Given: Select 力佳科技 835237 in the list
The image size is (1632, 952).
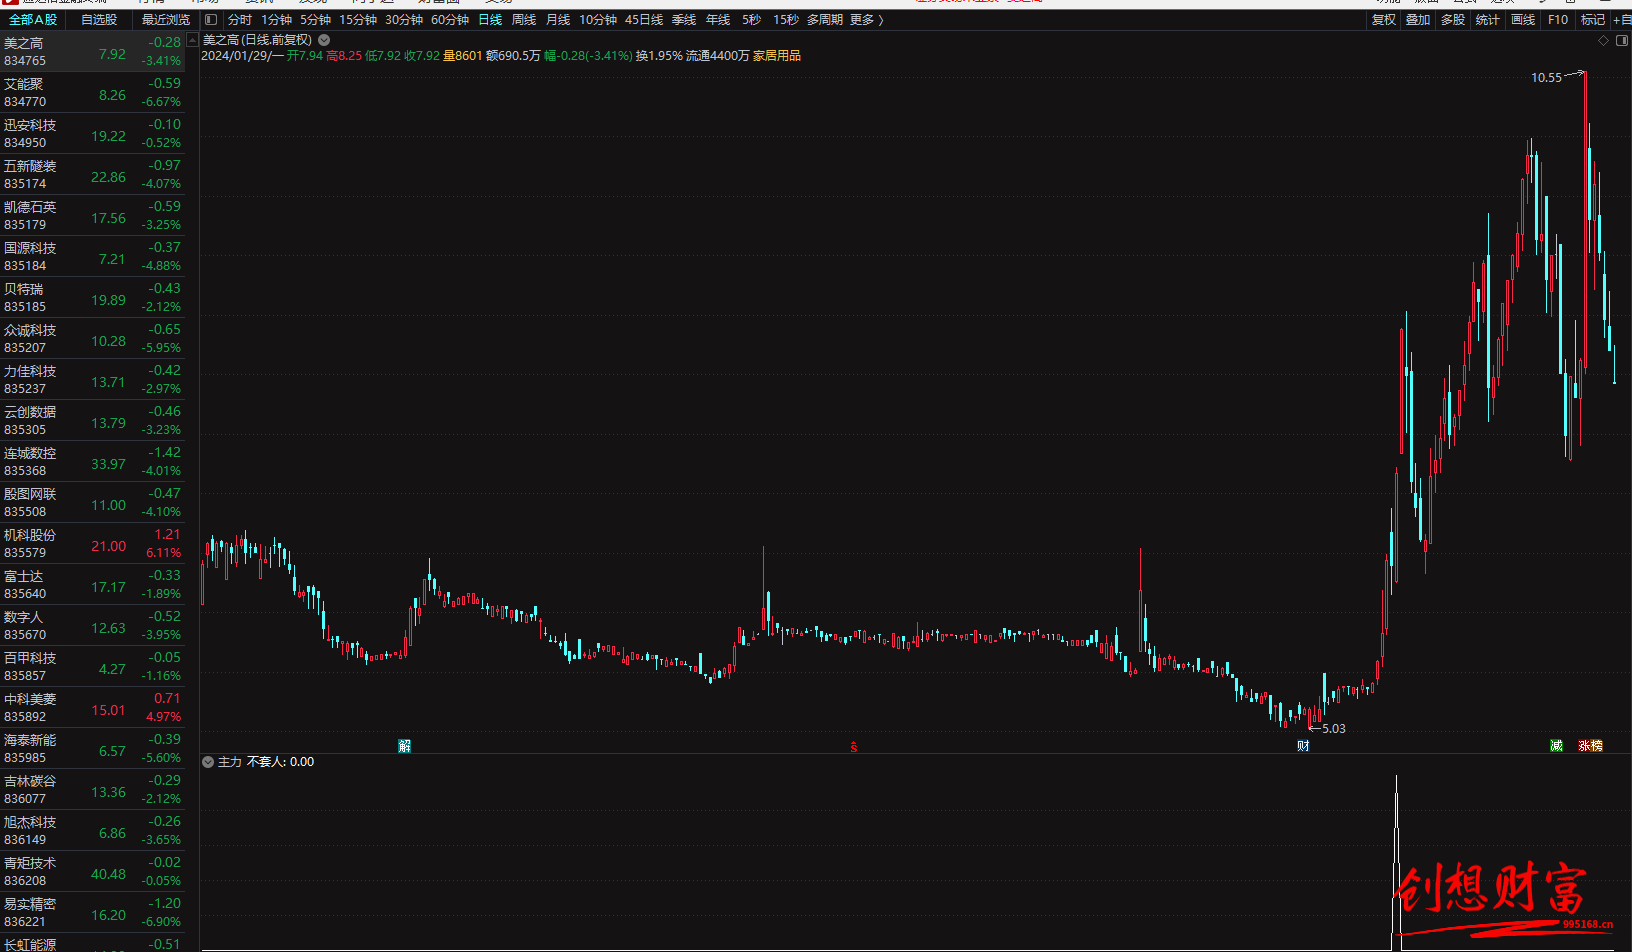Looking at the screenshot, I should (92, 380).
